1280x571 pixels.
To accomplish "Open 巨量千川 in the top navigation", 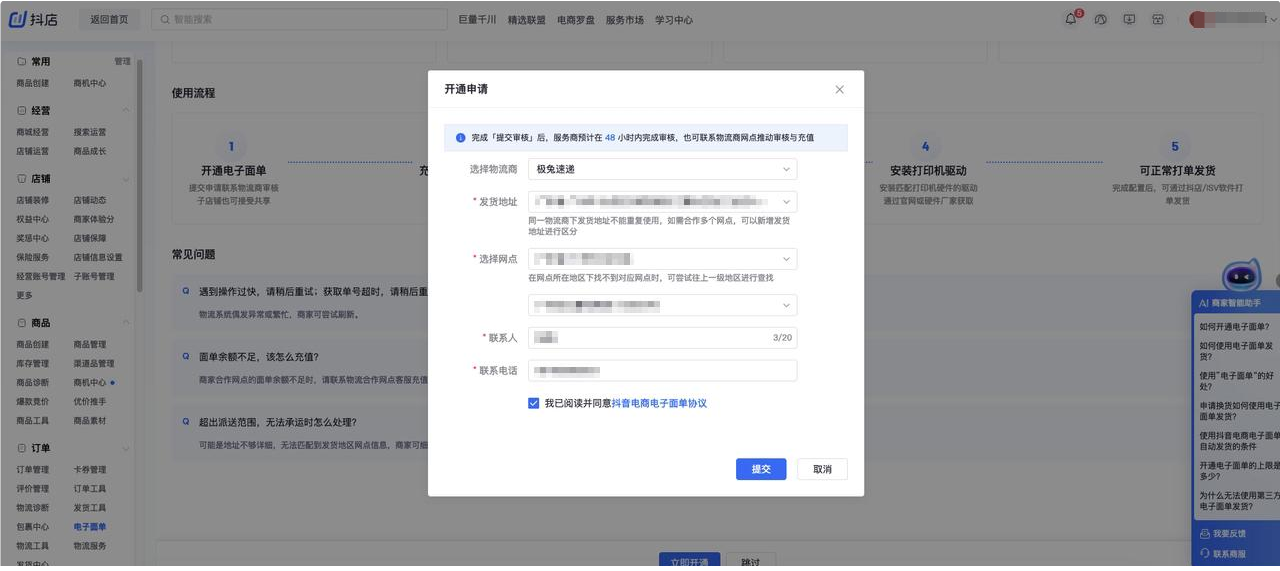I will click(477, 20).
